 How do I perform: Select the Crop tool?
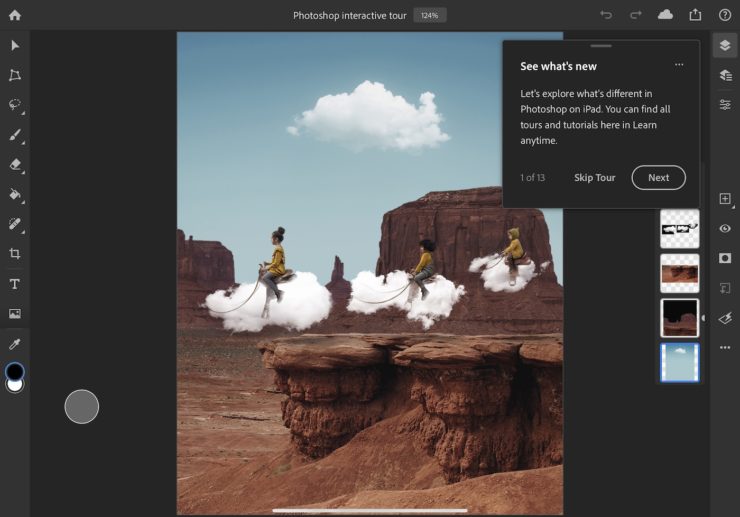point(15,254)
